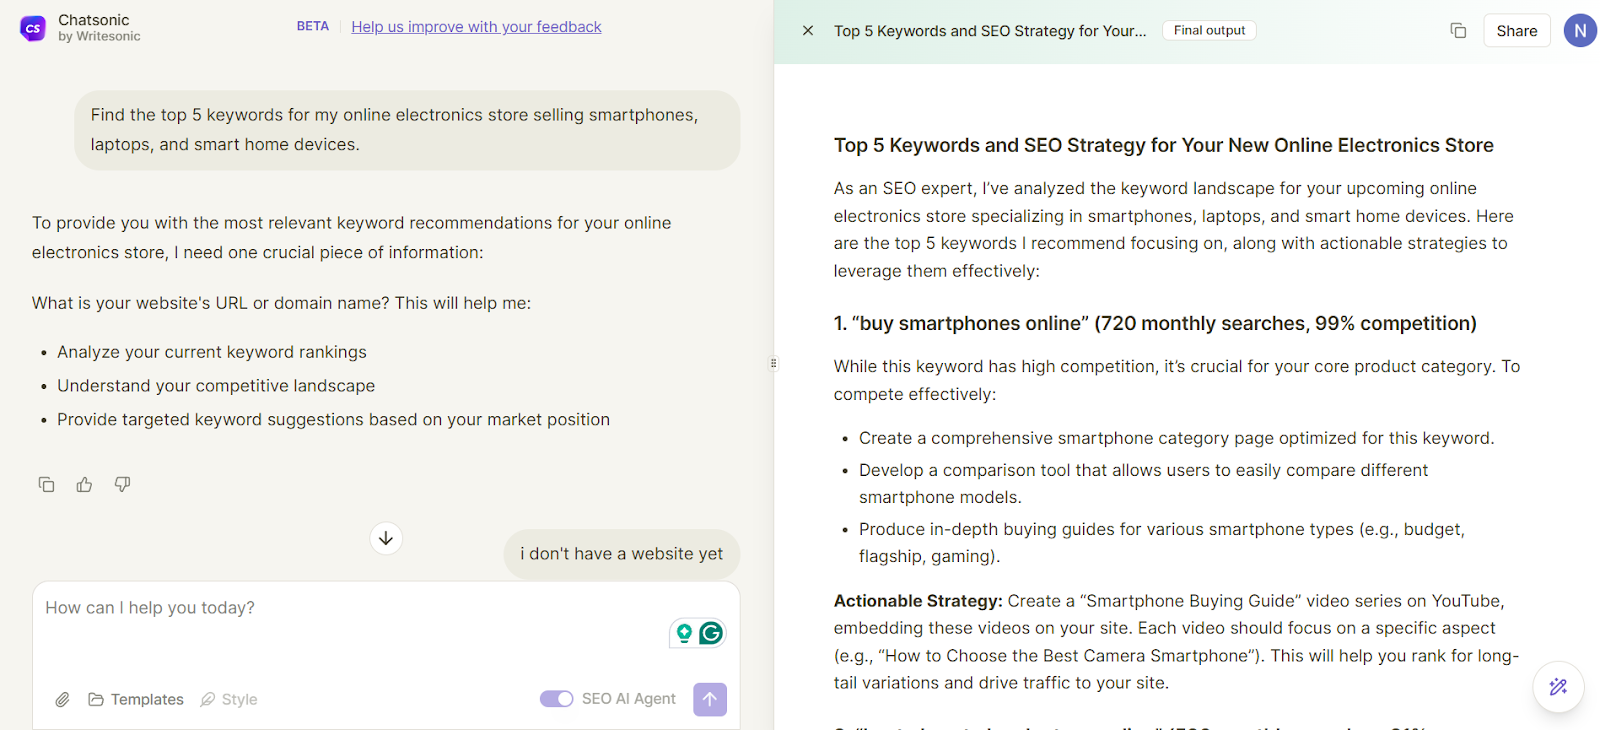Toggle the SEO AI Agent switch
Viewport: 1600px width, 730px height.
pyautogui.click(x=556, y=699)
